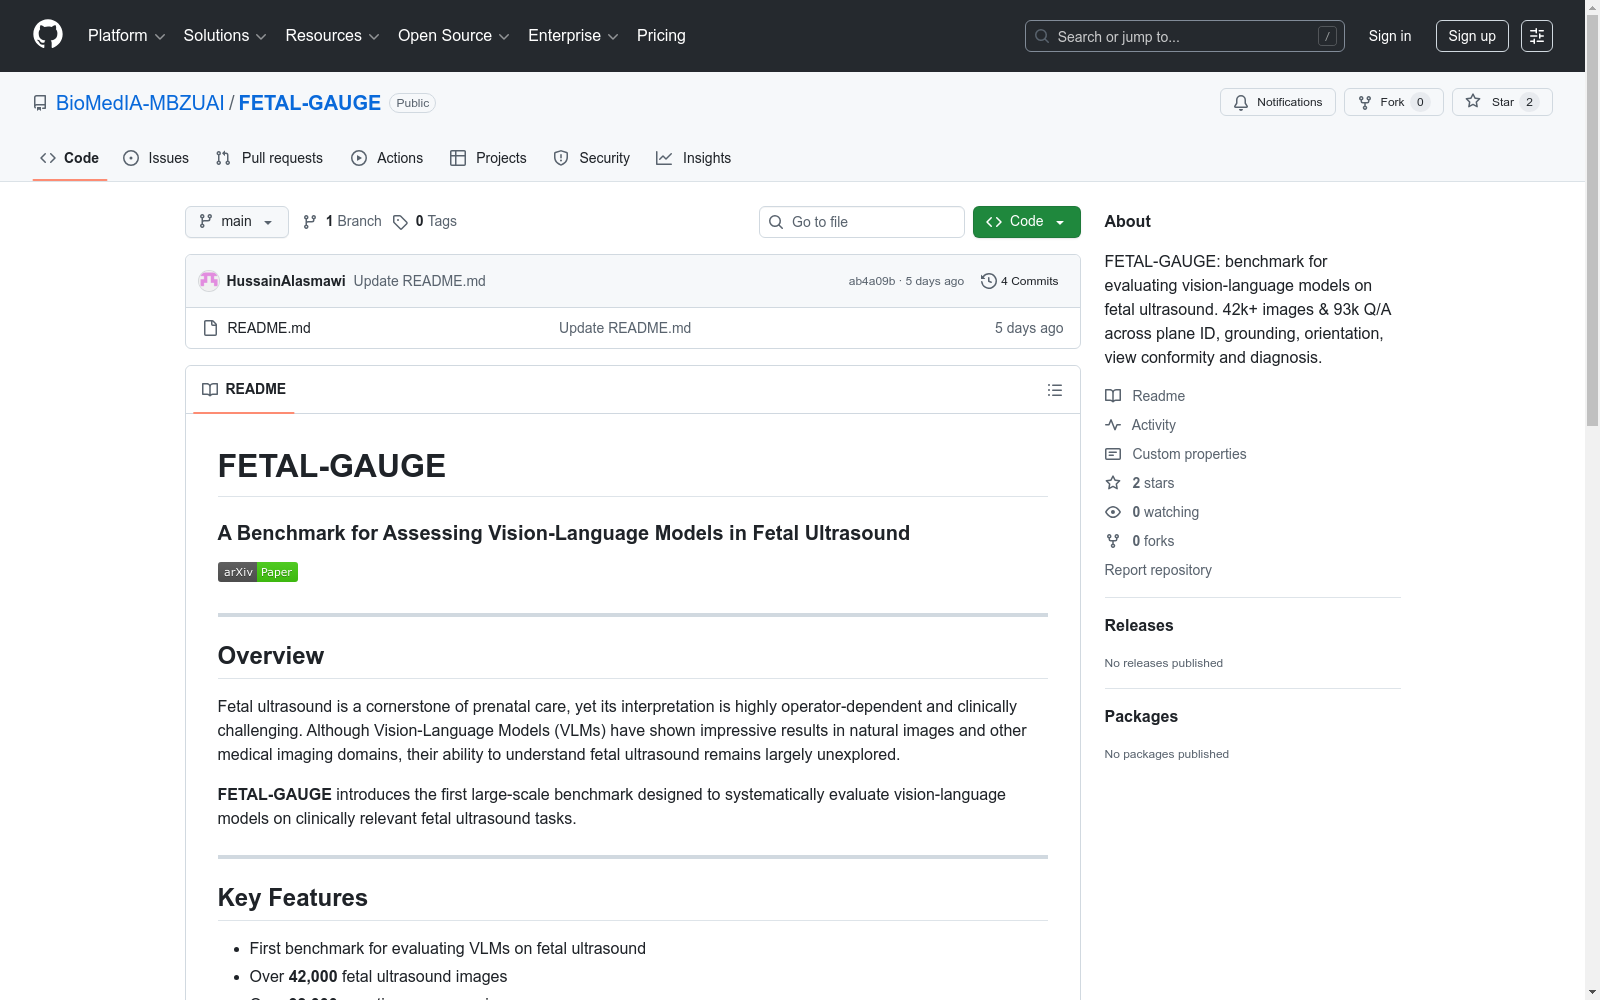The image size is (1600, 1000).
Task: Click the arXiv Paper badge
Action: pos(258,572)
